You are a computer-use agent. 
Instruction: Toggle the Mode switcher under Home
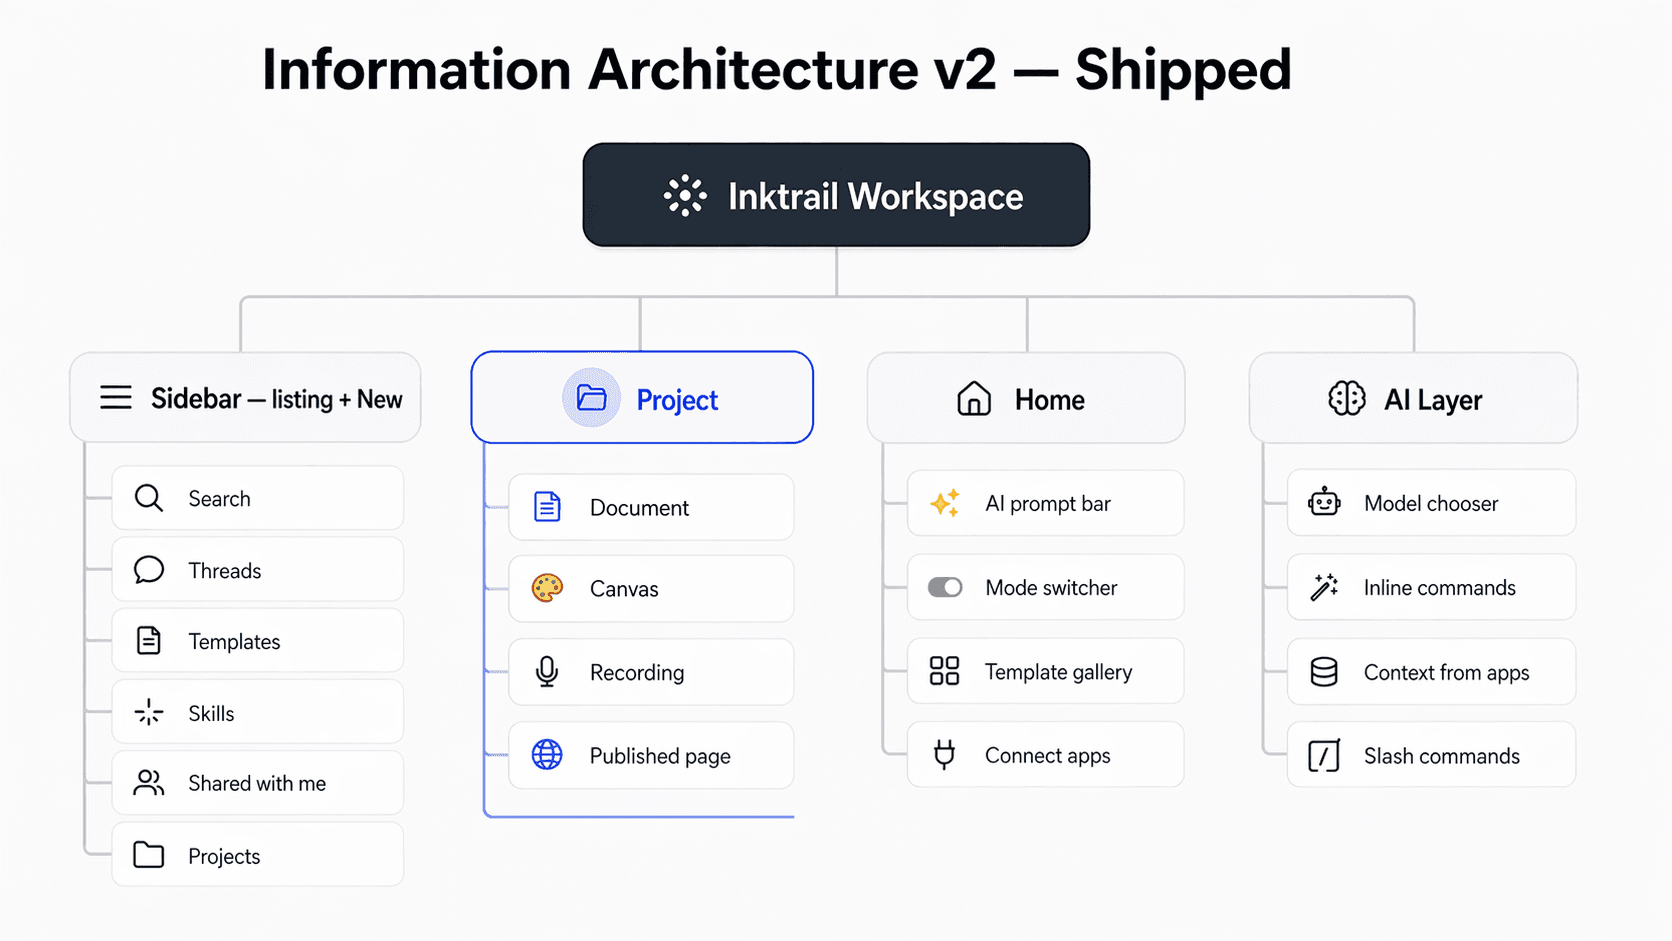pos(945,588)
